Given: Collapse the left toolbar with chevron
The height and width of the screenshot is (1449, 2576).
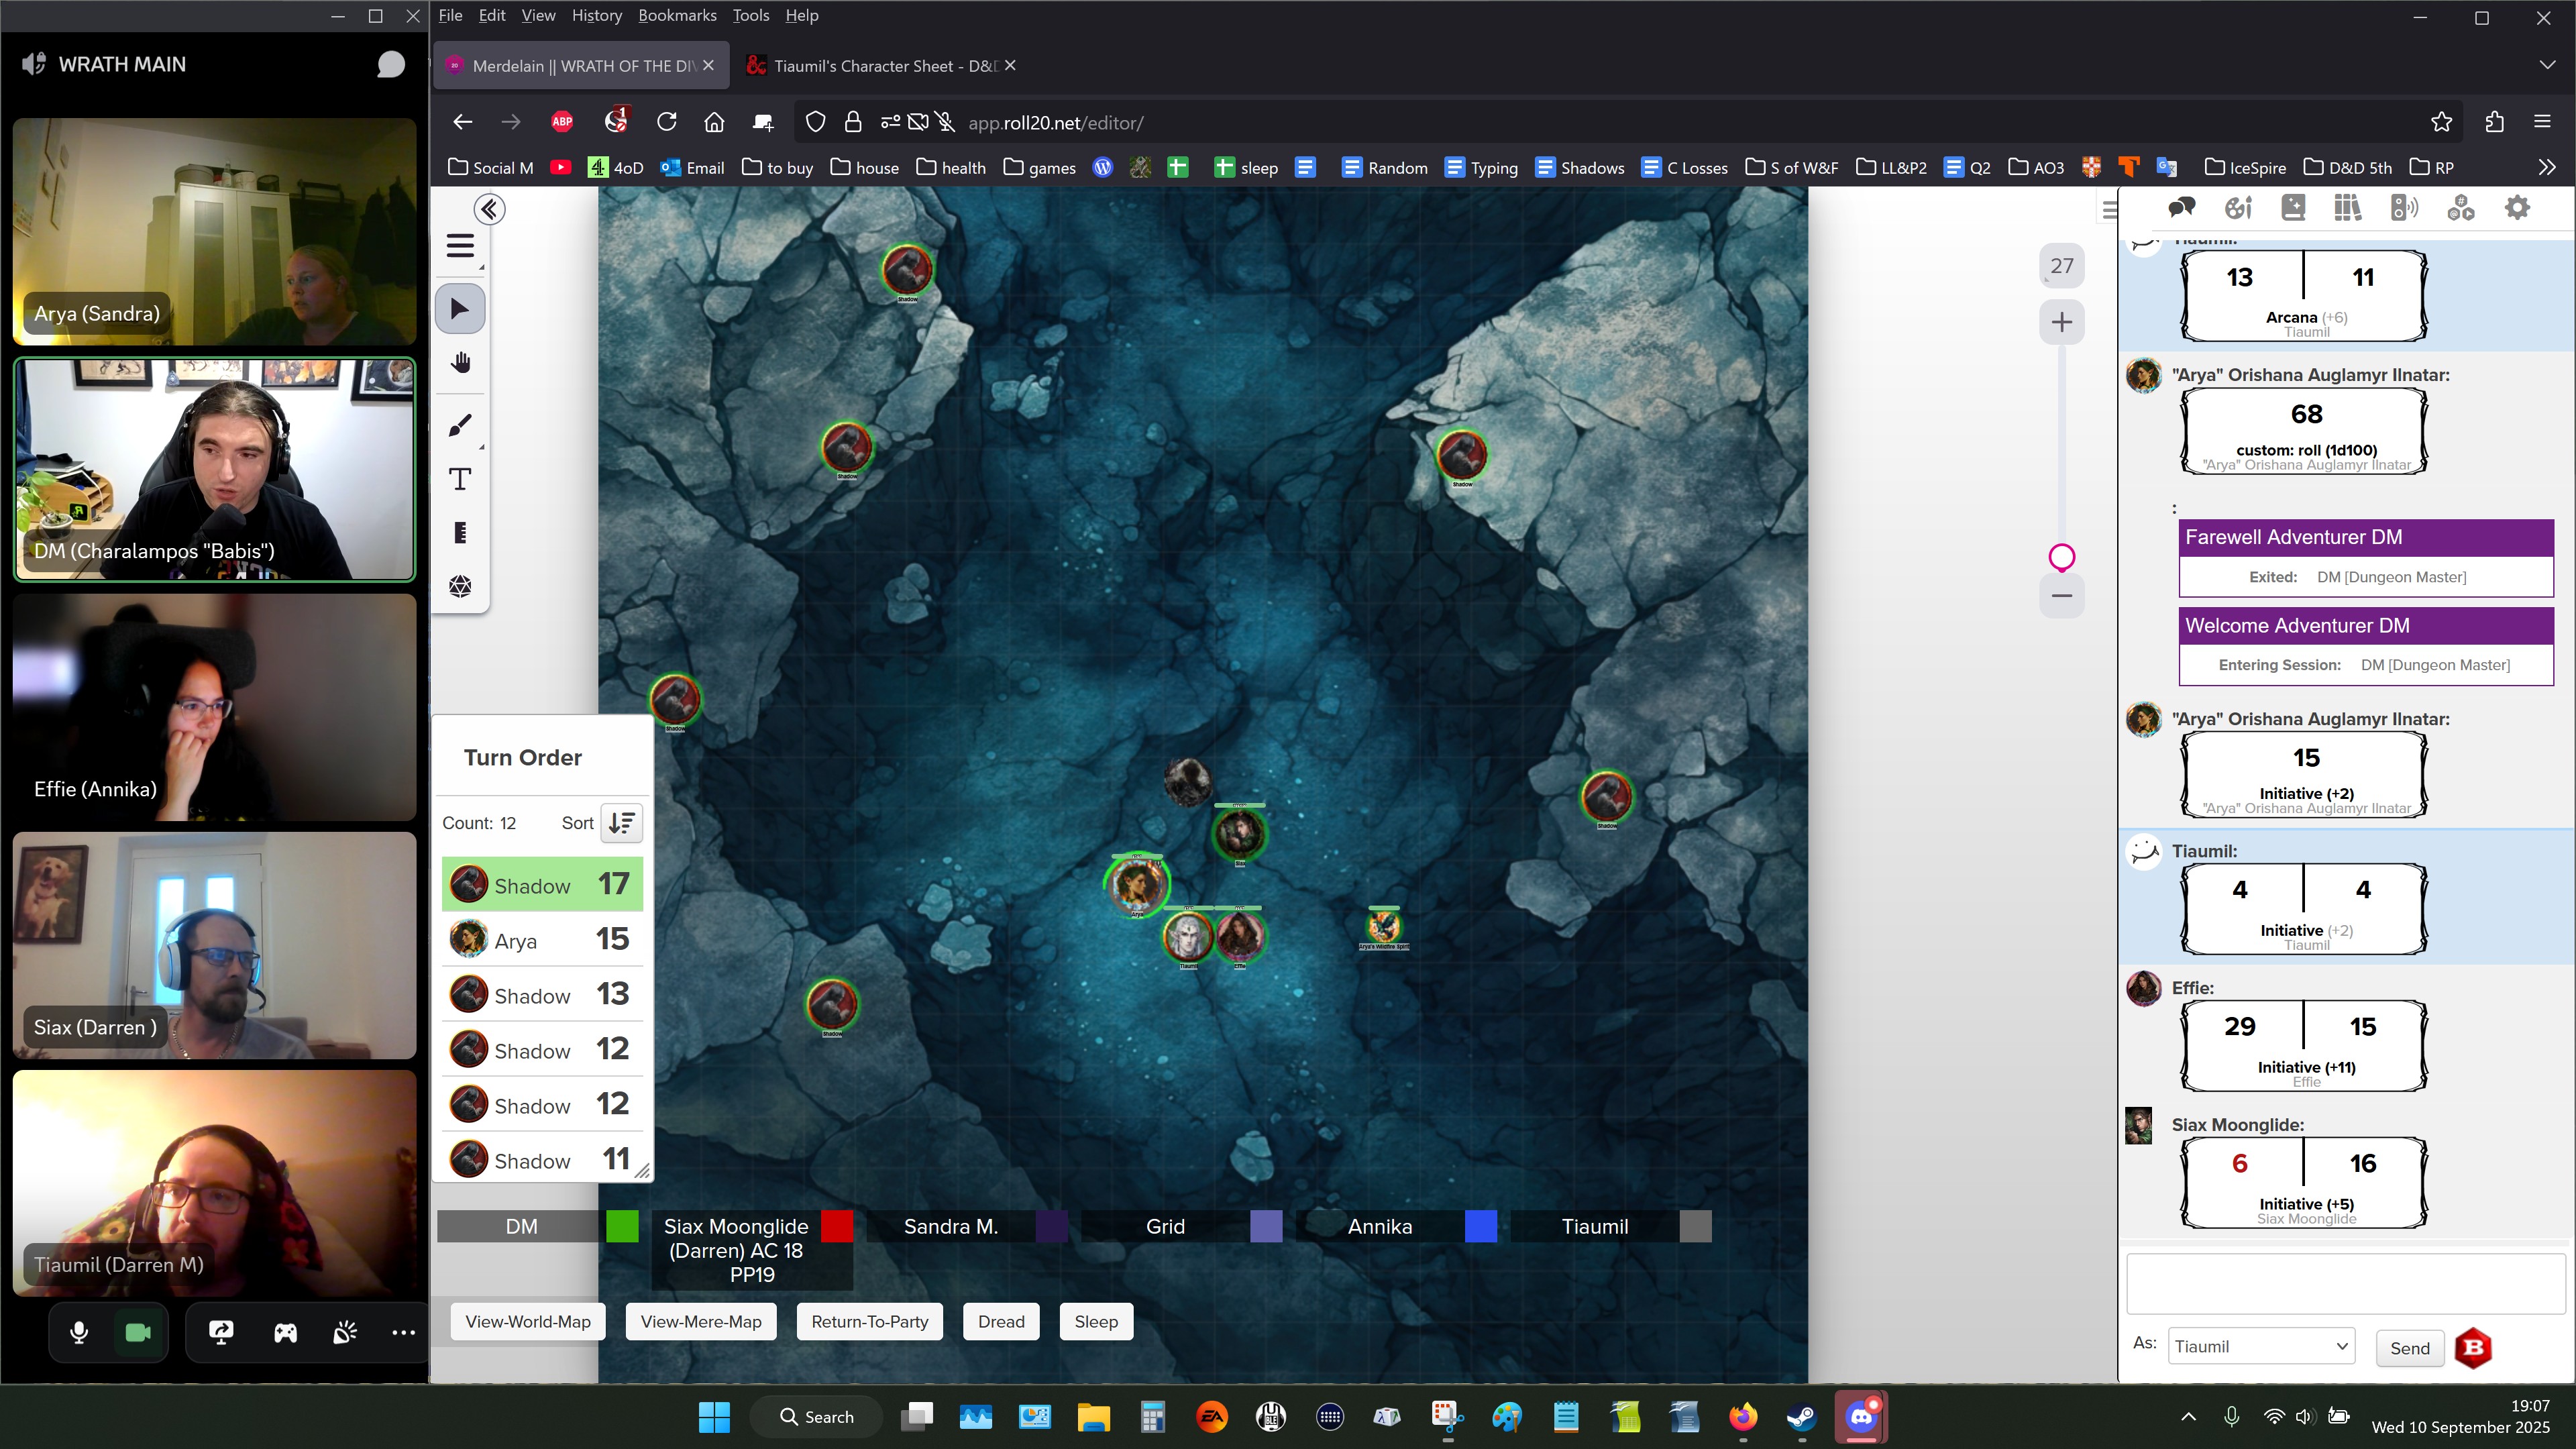Looking at the screenshot, I should [x=489, y=209].
